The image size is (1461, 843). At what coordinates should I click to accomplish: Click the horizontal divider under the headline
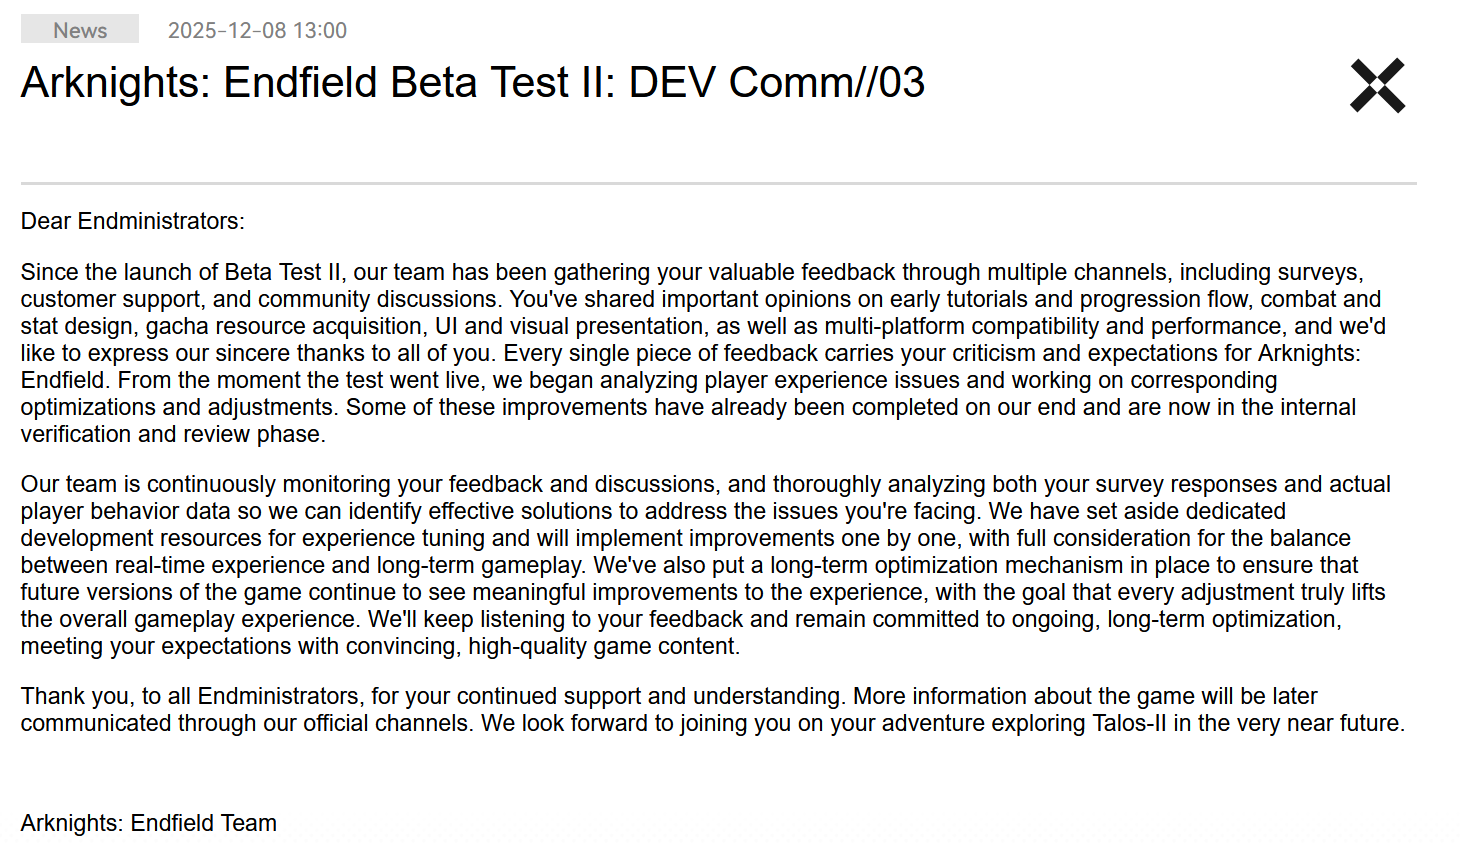click(718, 183)
